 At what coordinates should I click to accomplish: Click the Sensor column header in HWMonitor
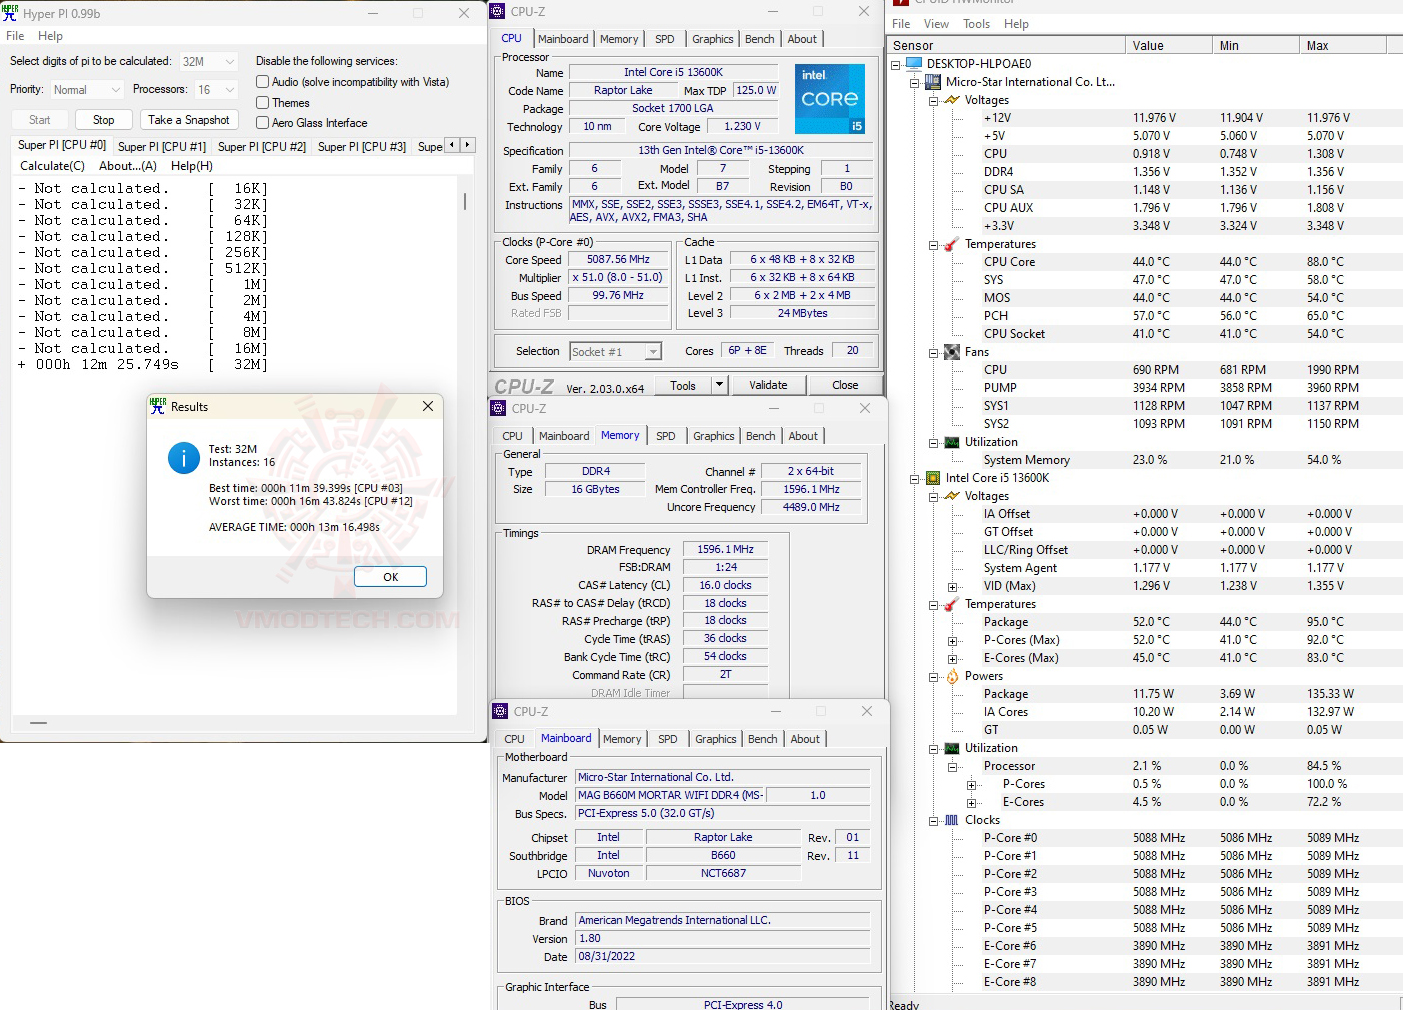1006,46
